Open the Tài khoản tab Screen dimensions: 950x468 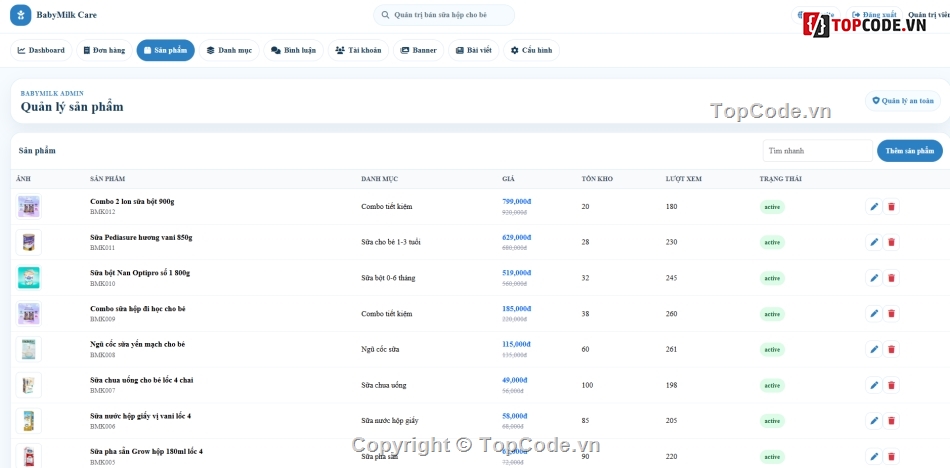click(x=358, y=50)
